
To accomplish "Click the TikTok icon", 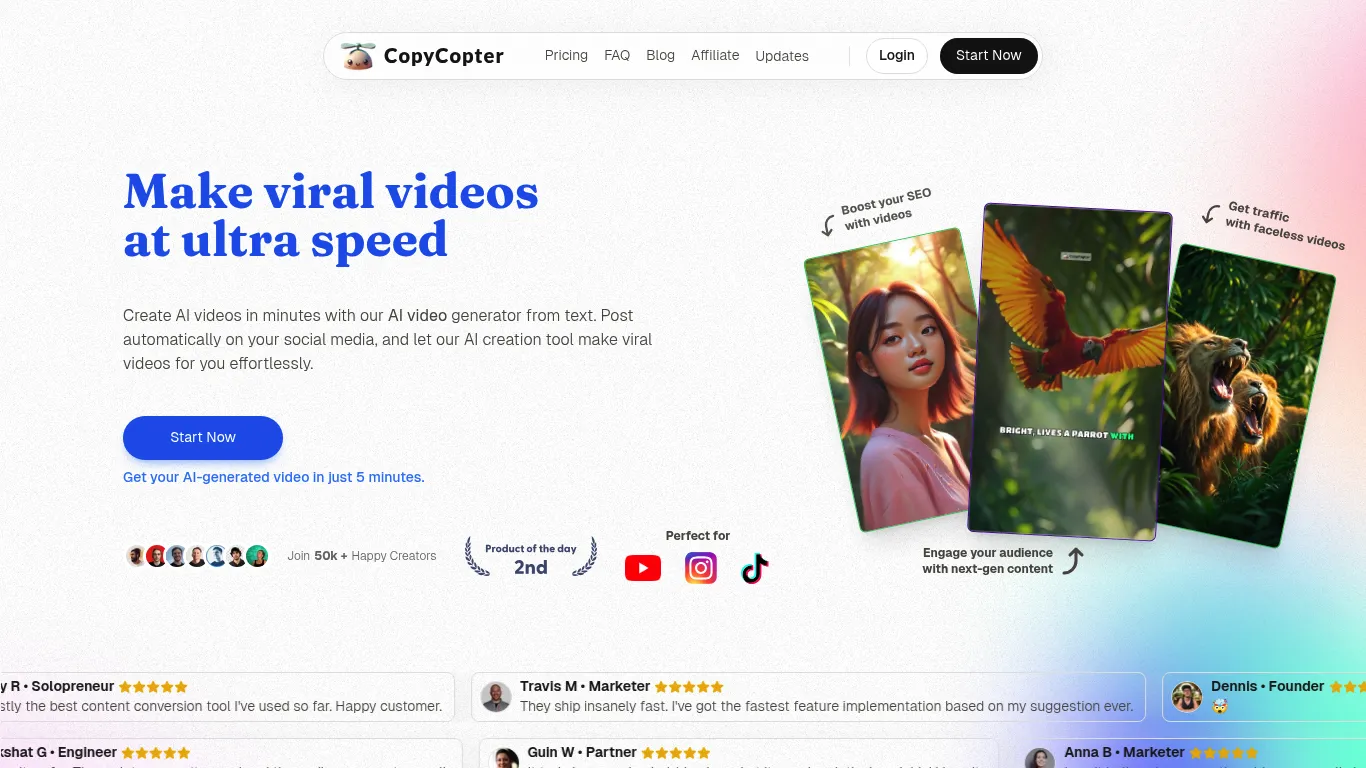I will point(754,569).
